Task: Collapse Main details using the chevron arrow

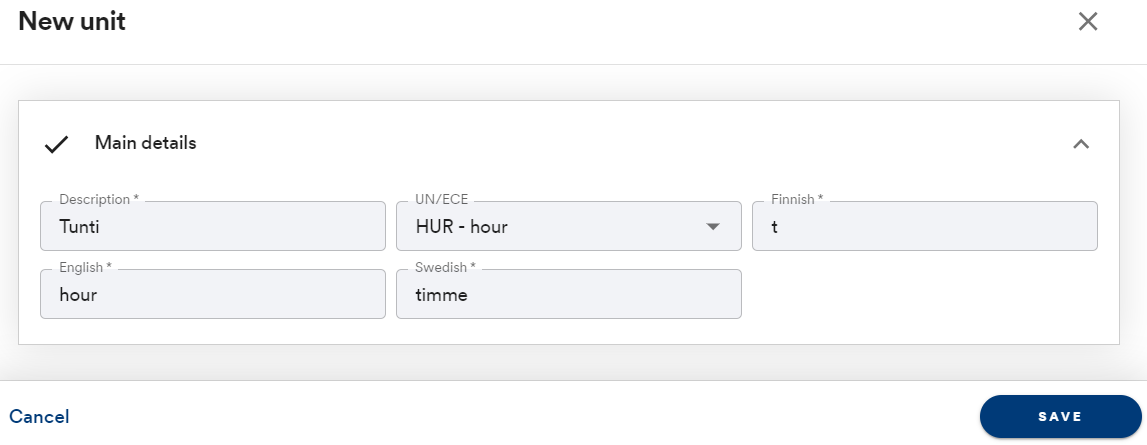Action: tap(1080, 144)
